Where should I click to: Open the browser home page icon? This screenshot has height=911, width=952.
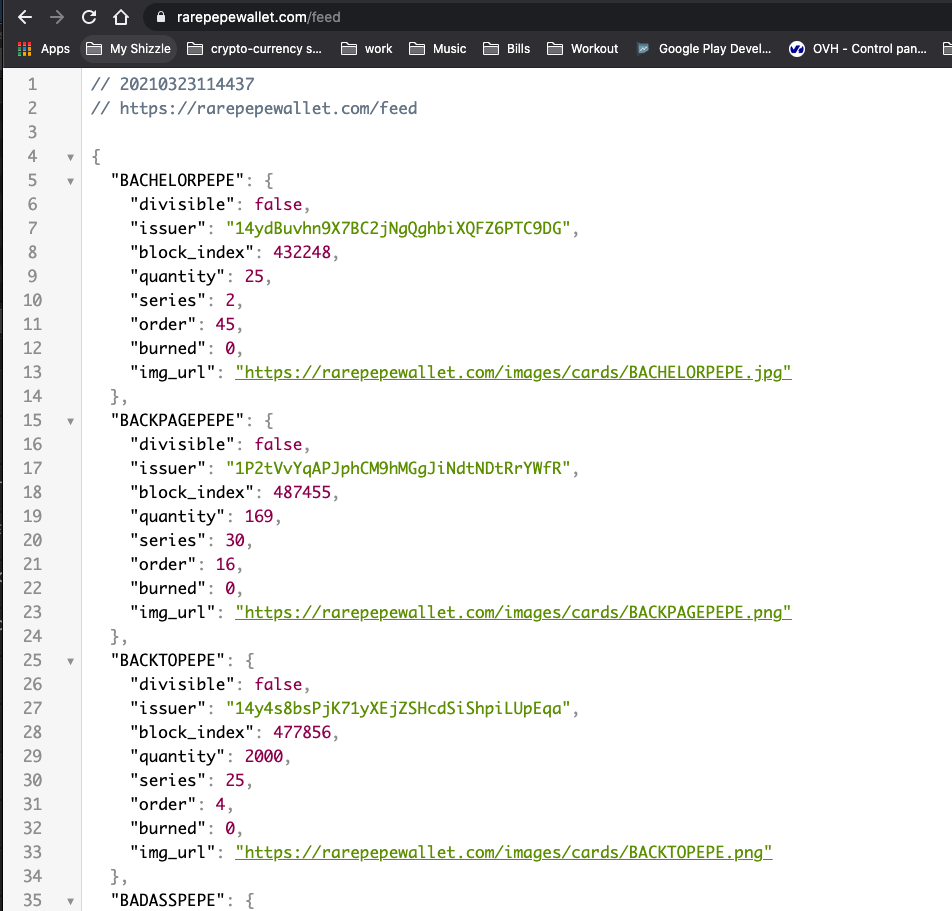tap(121, 17)
